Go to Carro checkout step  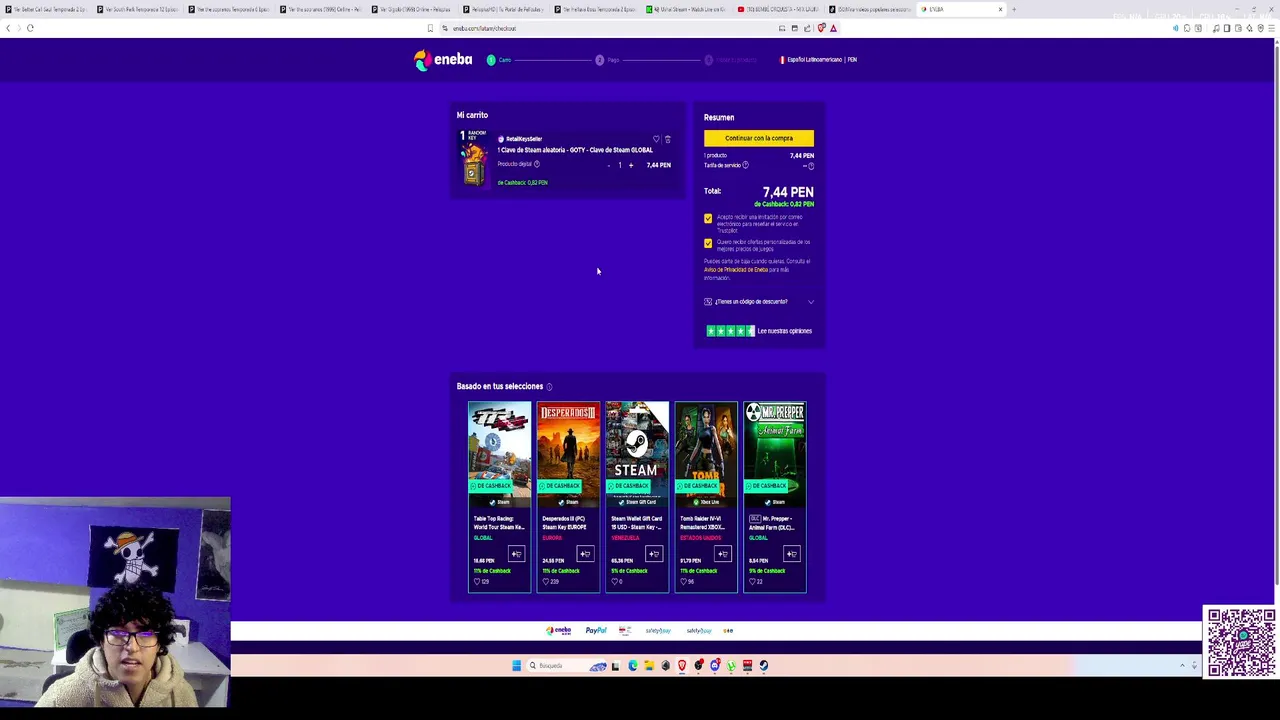499,60
